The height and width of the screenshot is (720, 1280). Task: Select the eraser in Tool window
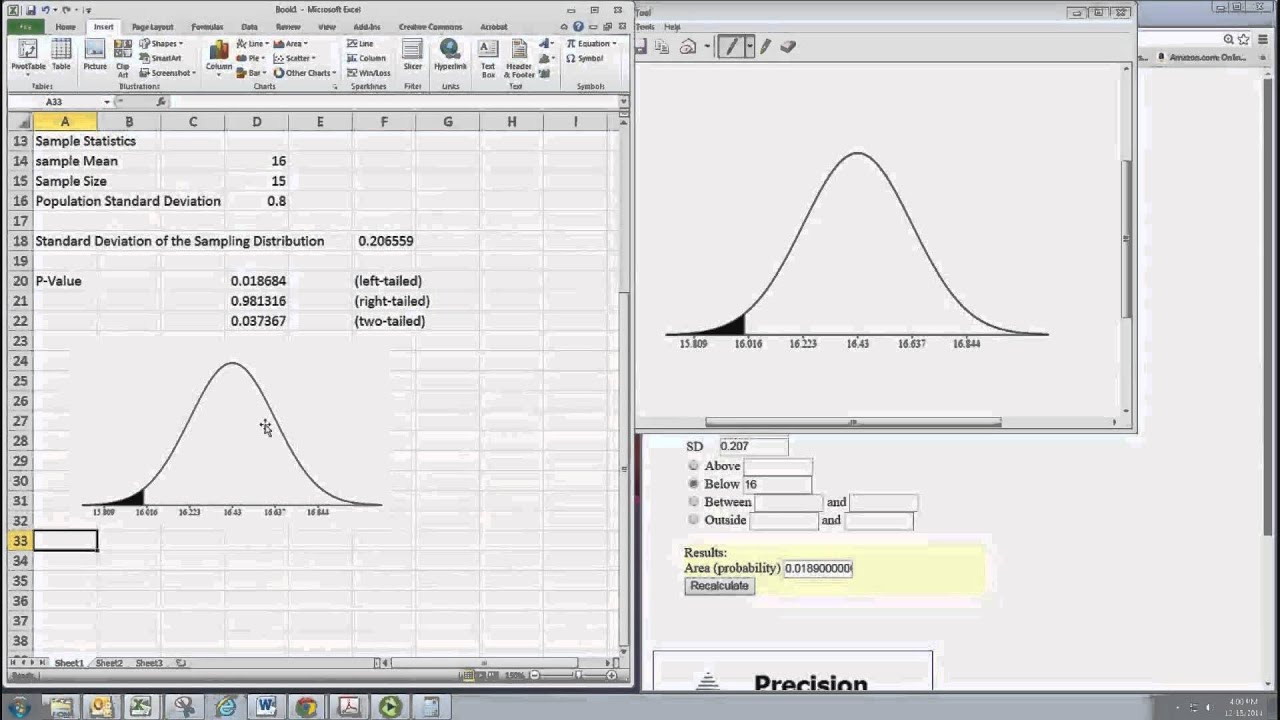pos(788,46)
